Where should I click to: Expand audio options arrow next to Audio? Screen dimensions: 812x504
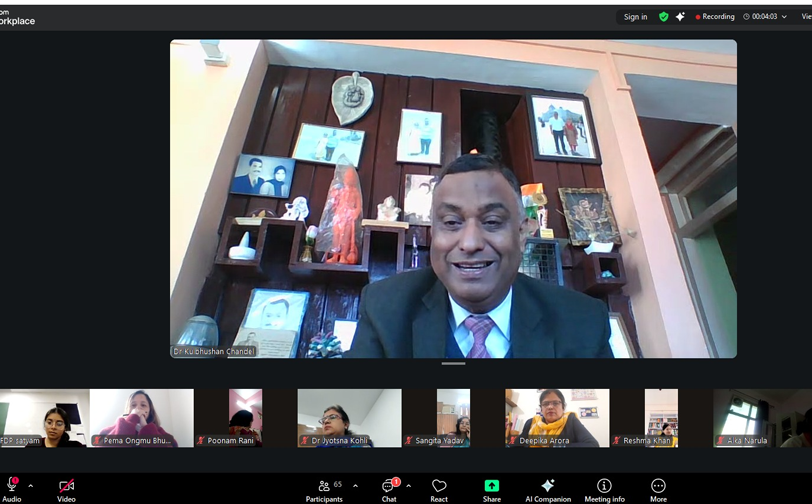tap(30, 486)
